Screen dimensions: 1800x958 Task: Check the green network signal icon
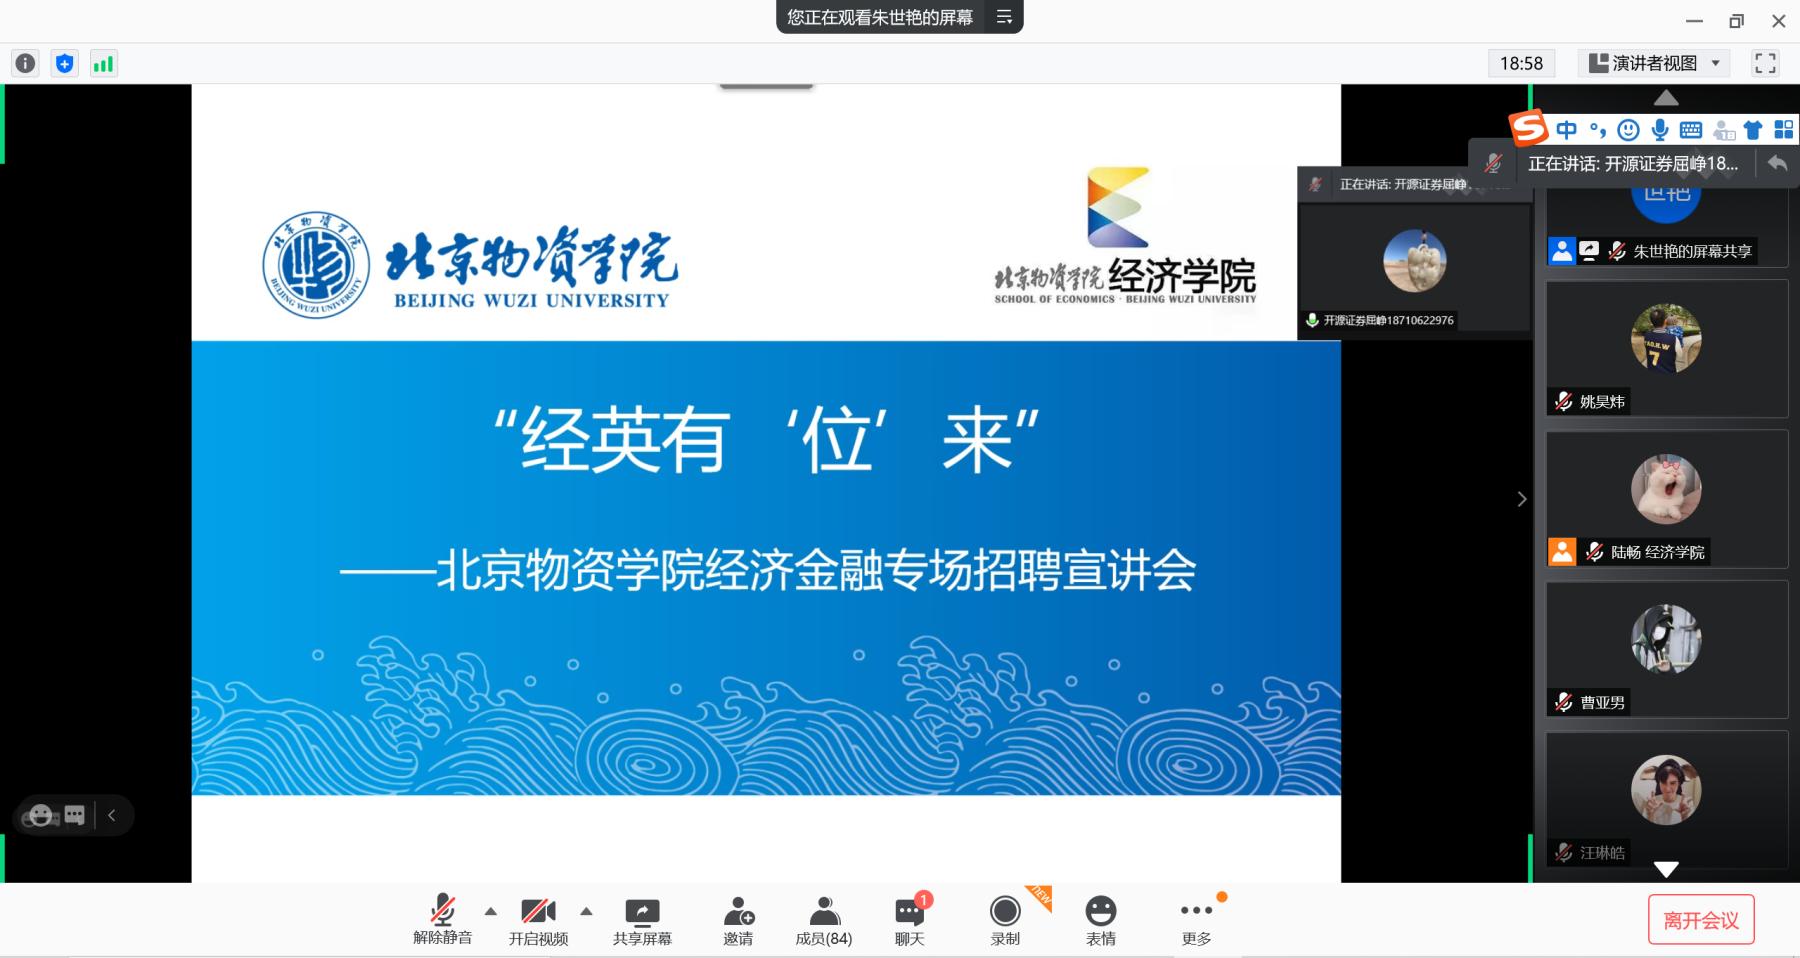[103, 64]
